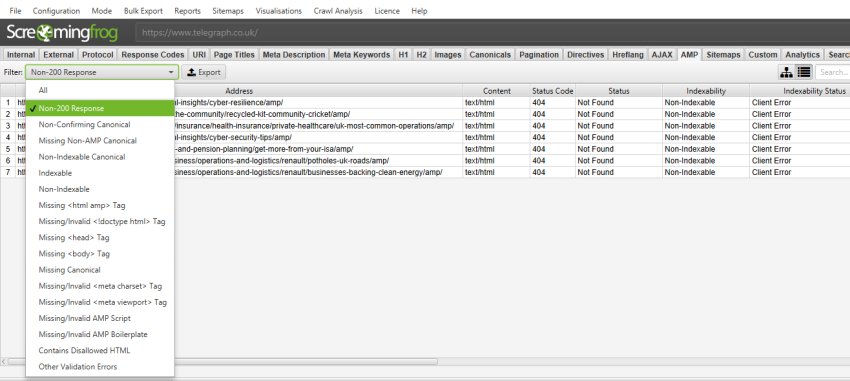Collapse the Non-200 Response filter dropdown
850x381 pixels.
tap(101, 72)
